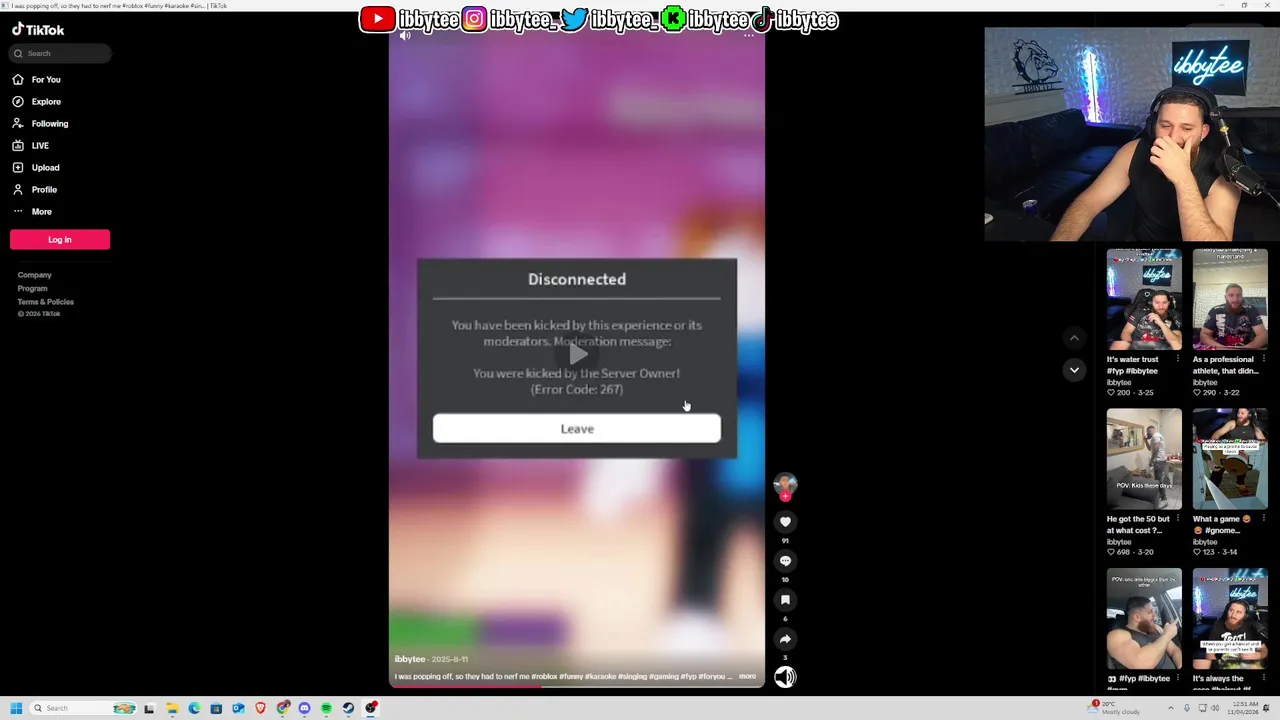Open the Windows Start menu
Image resolution: width=1280 pixels, height=720 pixels.
tap(16, 708)
